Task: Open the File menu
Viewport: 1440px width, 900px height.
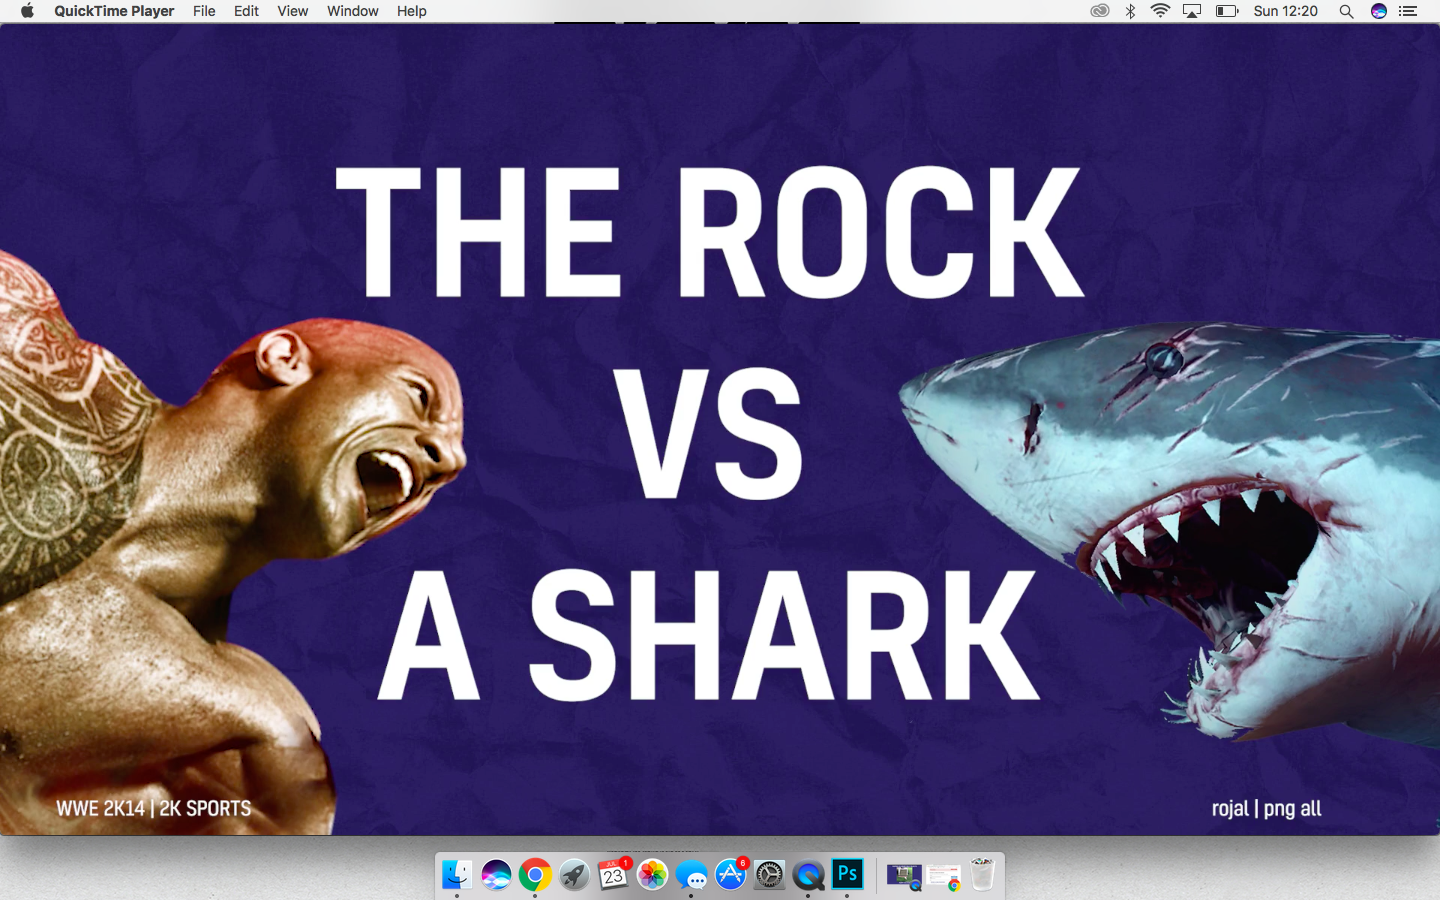Action: [204, 11]
